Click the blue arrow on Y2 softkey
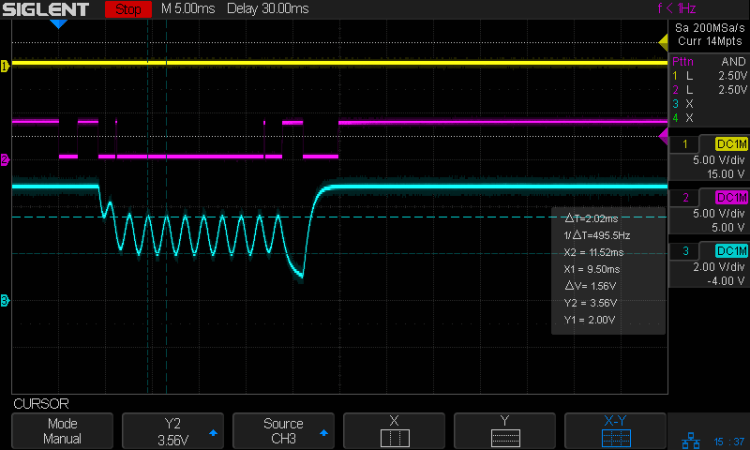 coord(213,433)
